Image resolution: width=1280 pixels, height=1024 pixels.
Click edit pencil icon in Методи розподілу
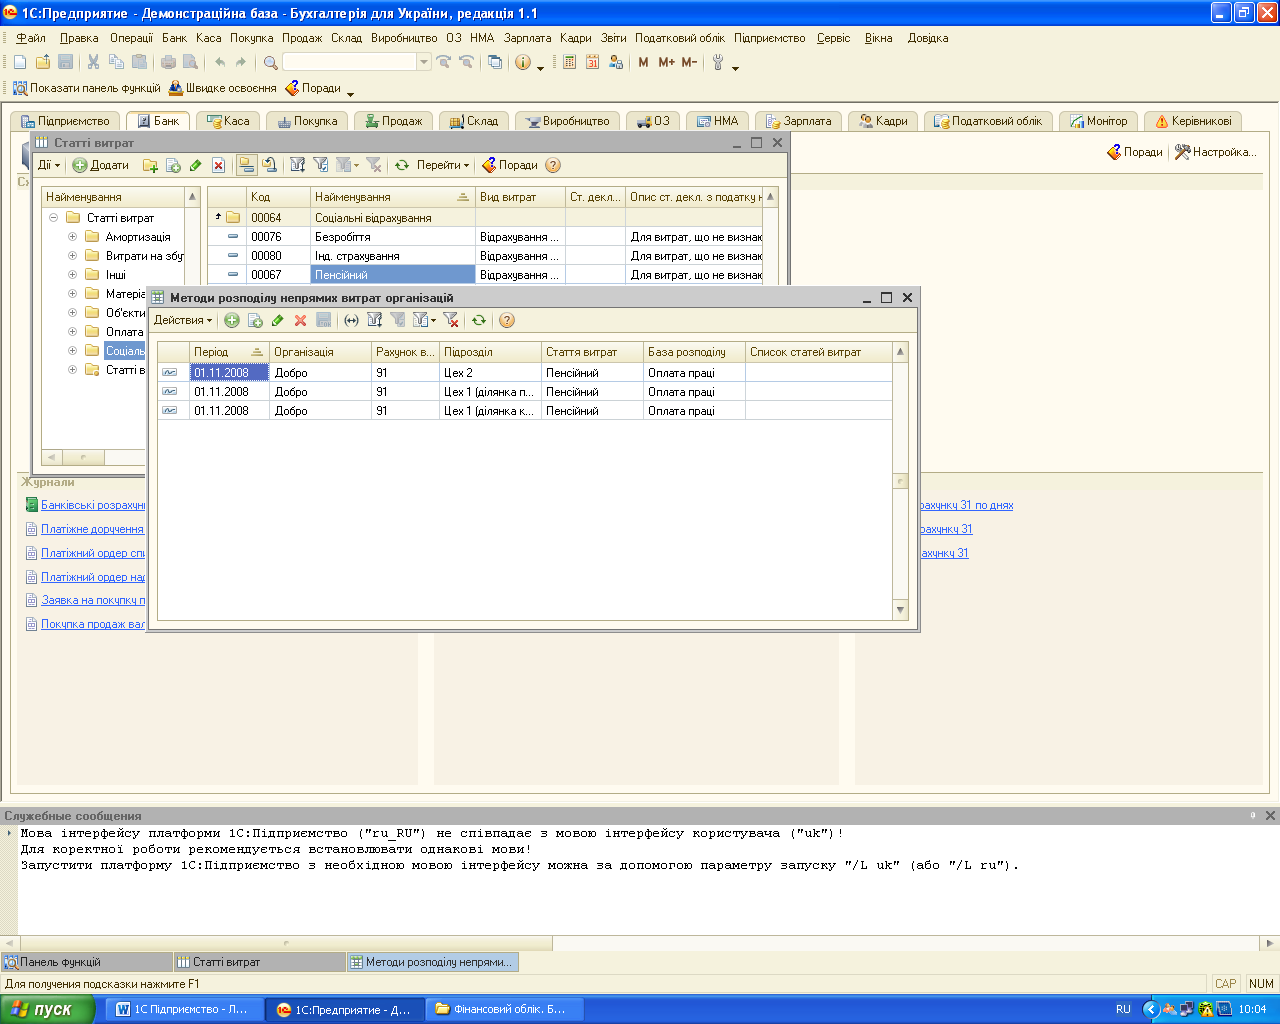pyautogui.click(x=277, y=320)
